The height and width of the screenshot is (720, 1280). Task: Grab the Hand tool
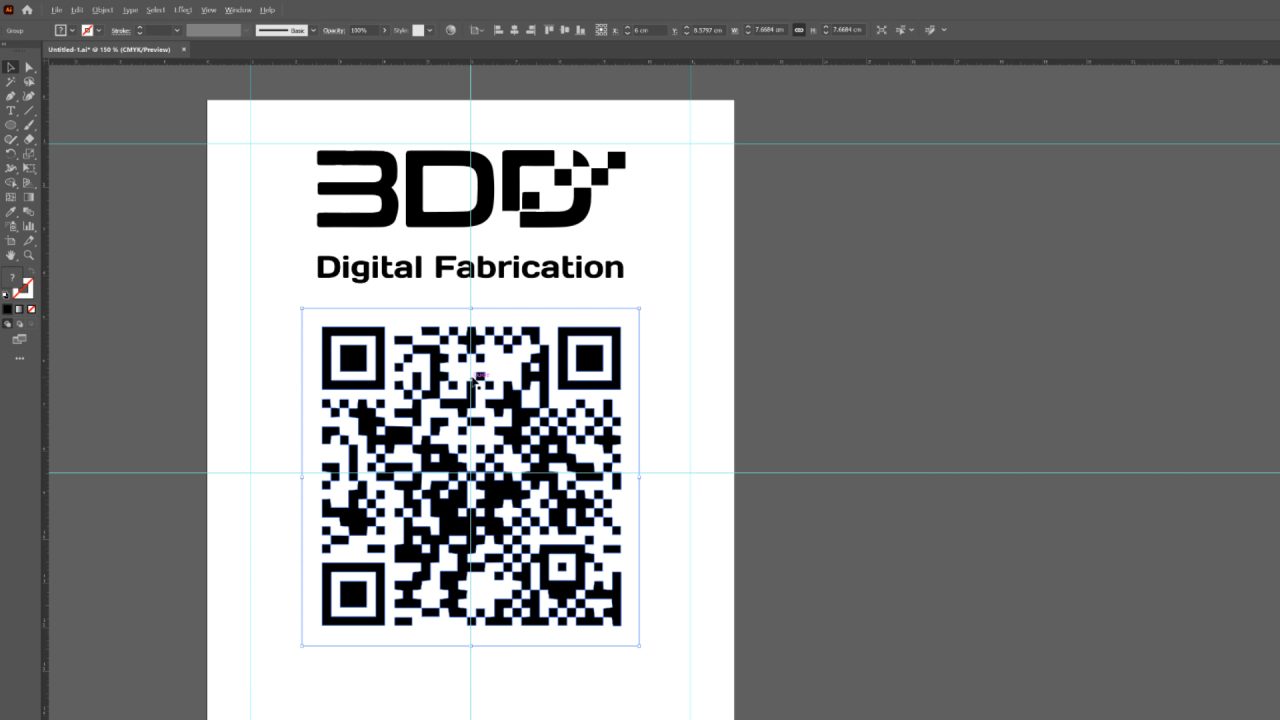[x=12, y=255]
